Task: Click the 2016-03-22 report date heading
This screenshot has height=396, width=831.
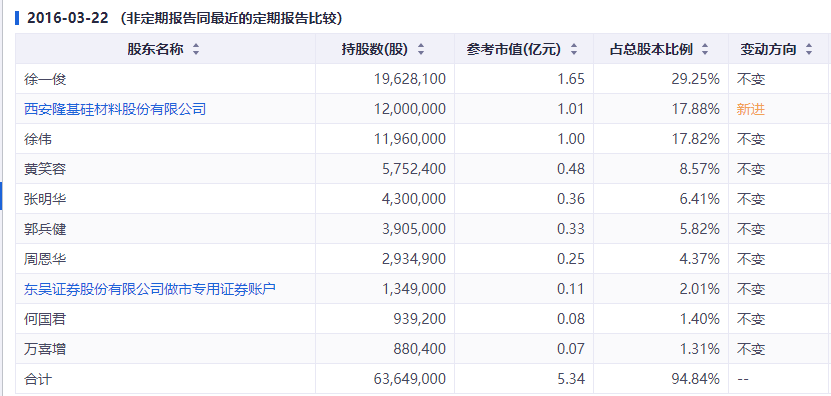Action: pos(68,18)
